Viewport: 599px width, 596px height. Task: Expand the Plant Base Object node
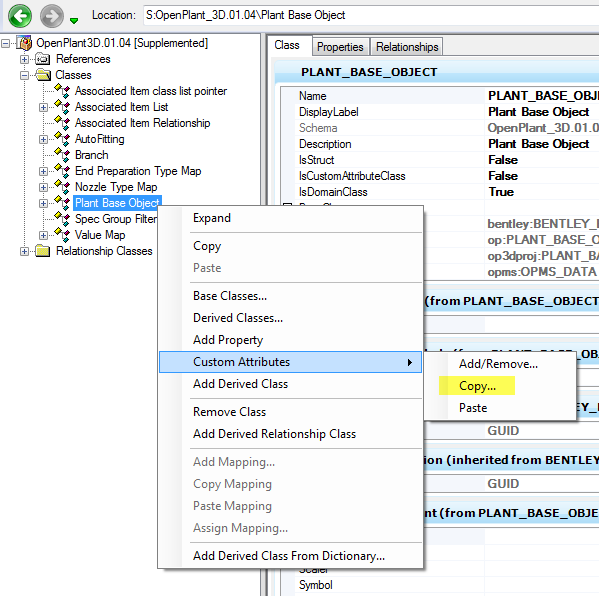43,204
